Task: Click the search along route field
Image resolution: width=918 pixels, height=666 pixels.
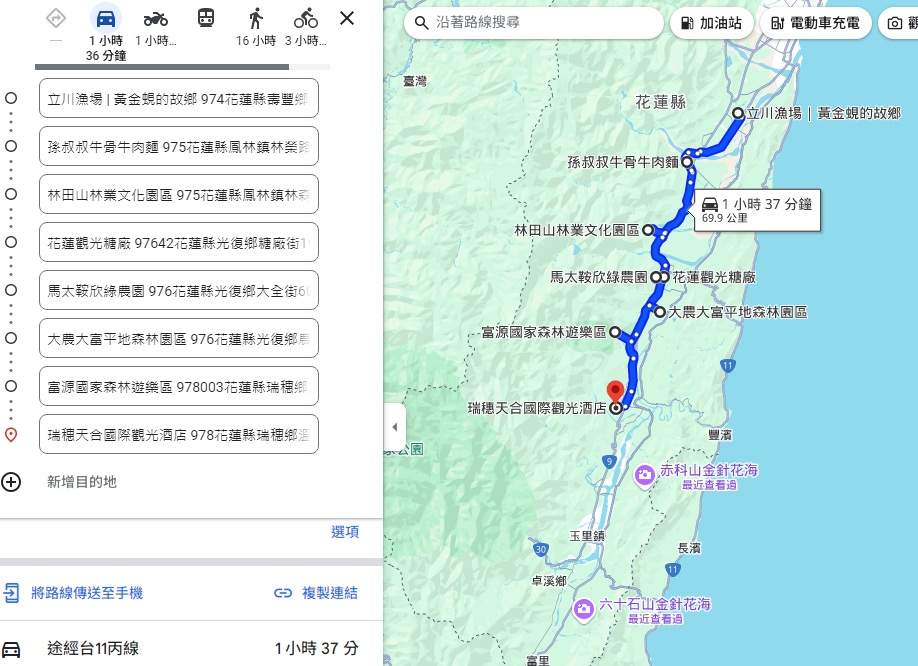Action: click(533, 23)
